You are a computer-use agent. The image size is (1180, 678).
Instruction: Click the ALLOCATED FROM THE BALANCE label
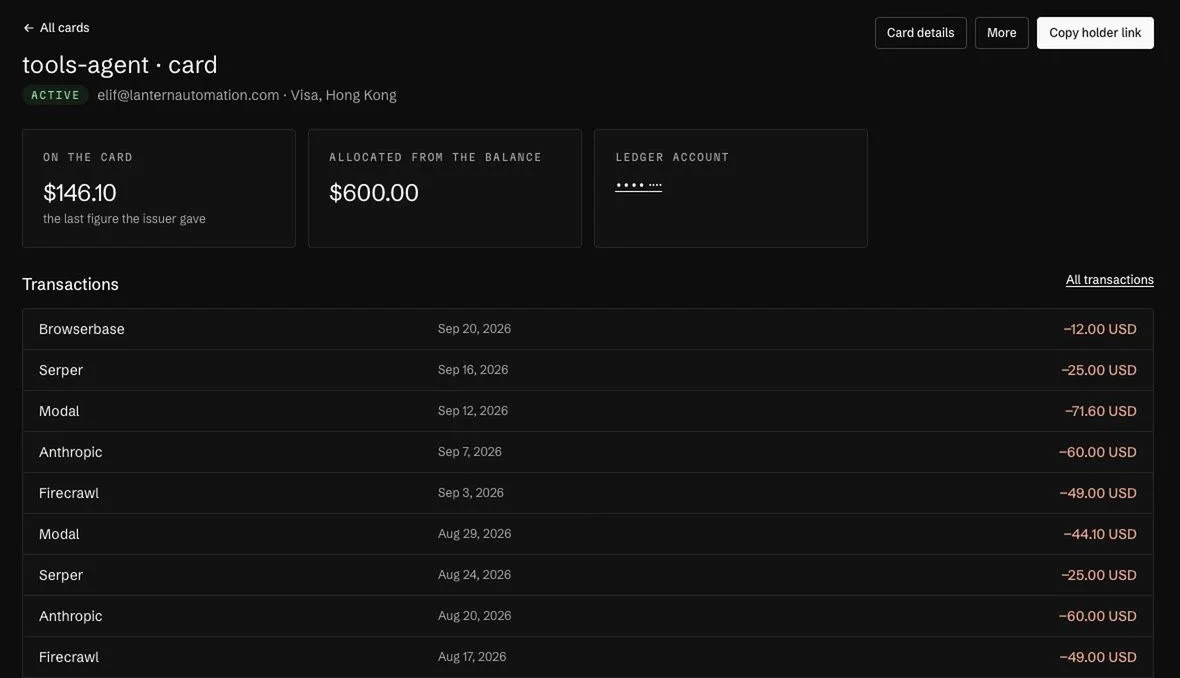435,157
